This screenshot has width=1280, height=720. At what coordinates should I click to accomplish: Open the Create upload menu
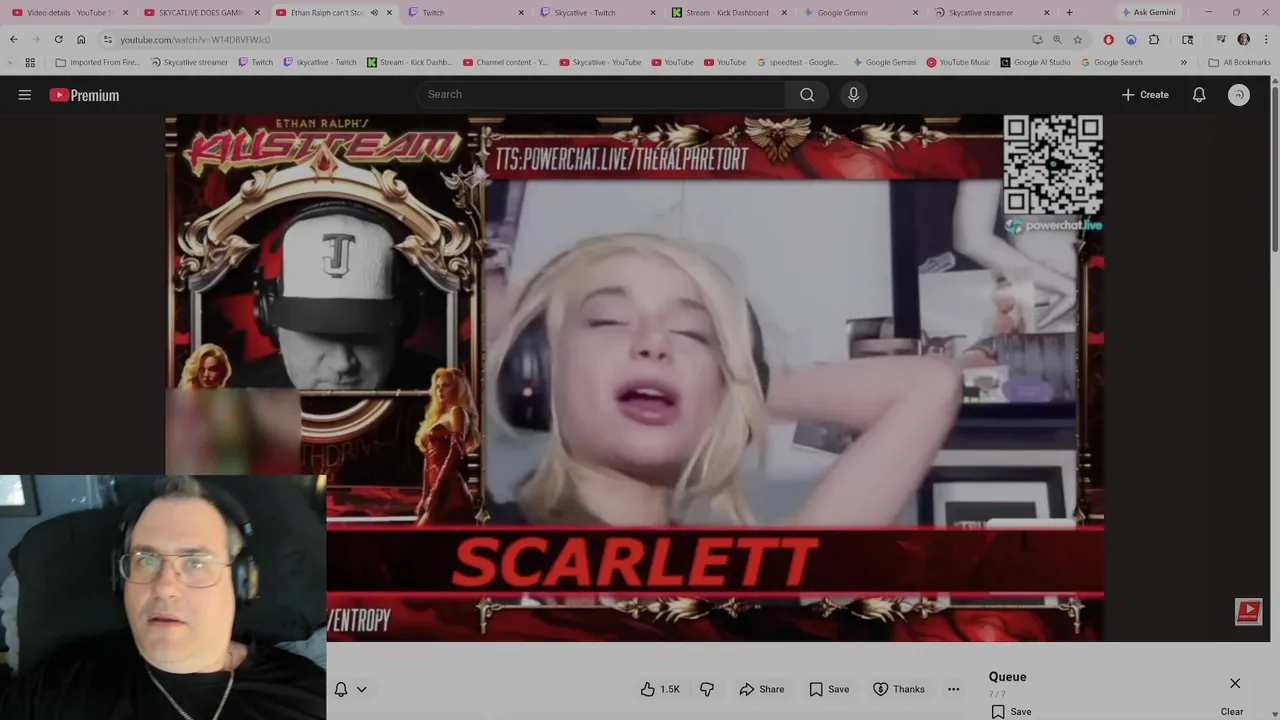click(1145, 95)
